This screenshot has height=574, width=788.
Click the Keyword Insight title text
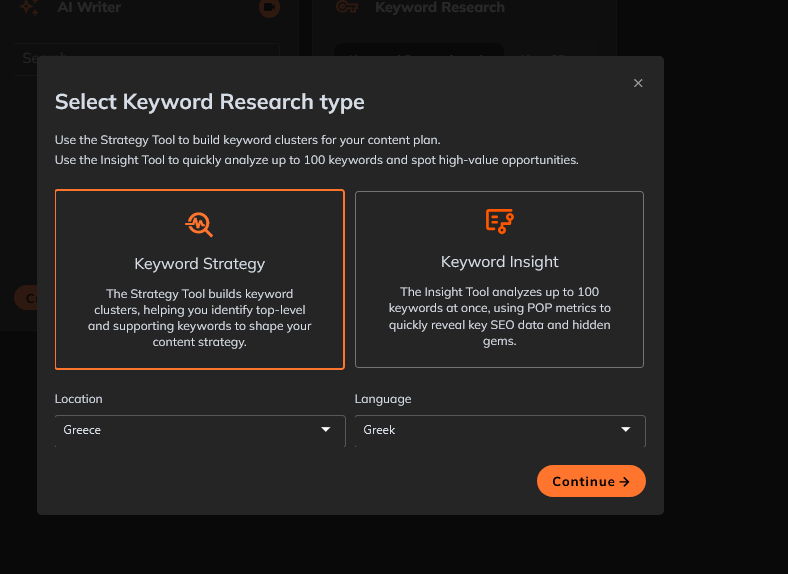pos(500,262)
